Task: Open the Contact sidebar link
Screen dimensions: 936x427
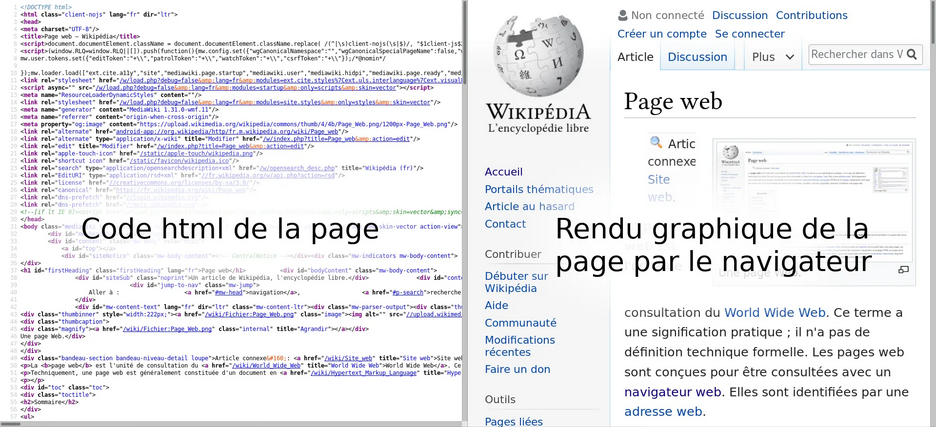Action: pos(505,224)
